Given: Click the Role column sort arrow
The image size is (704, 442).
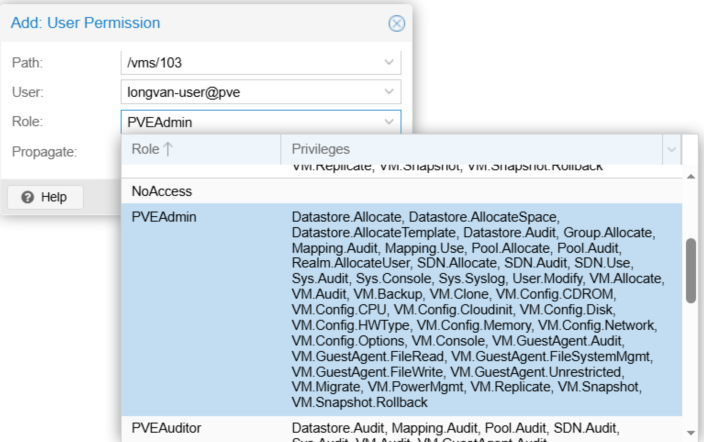Looking at the screenshot, I should pyautogui.click(x=168, y=149).
